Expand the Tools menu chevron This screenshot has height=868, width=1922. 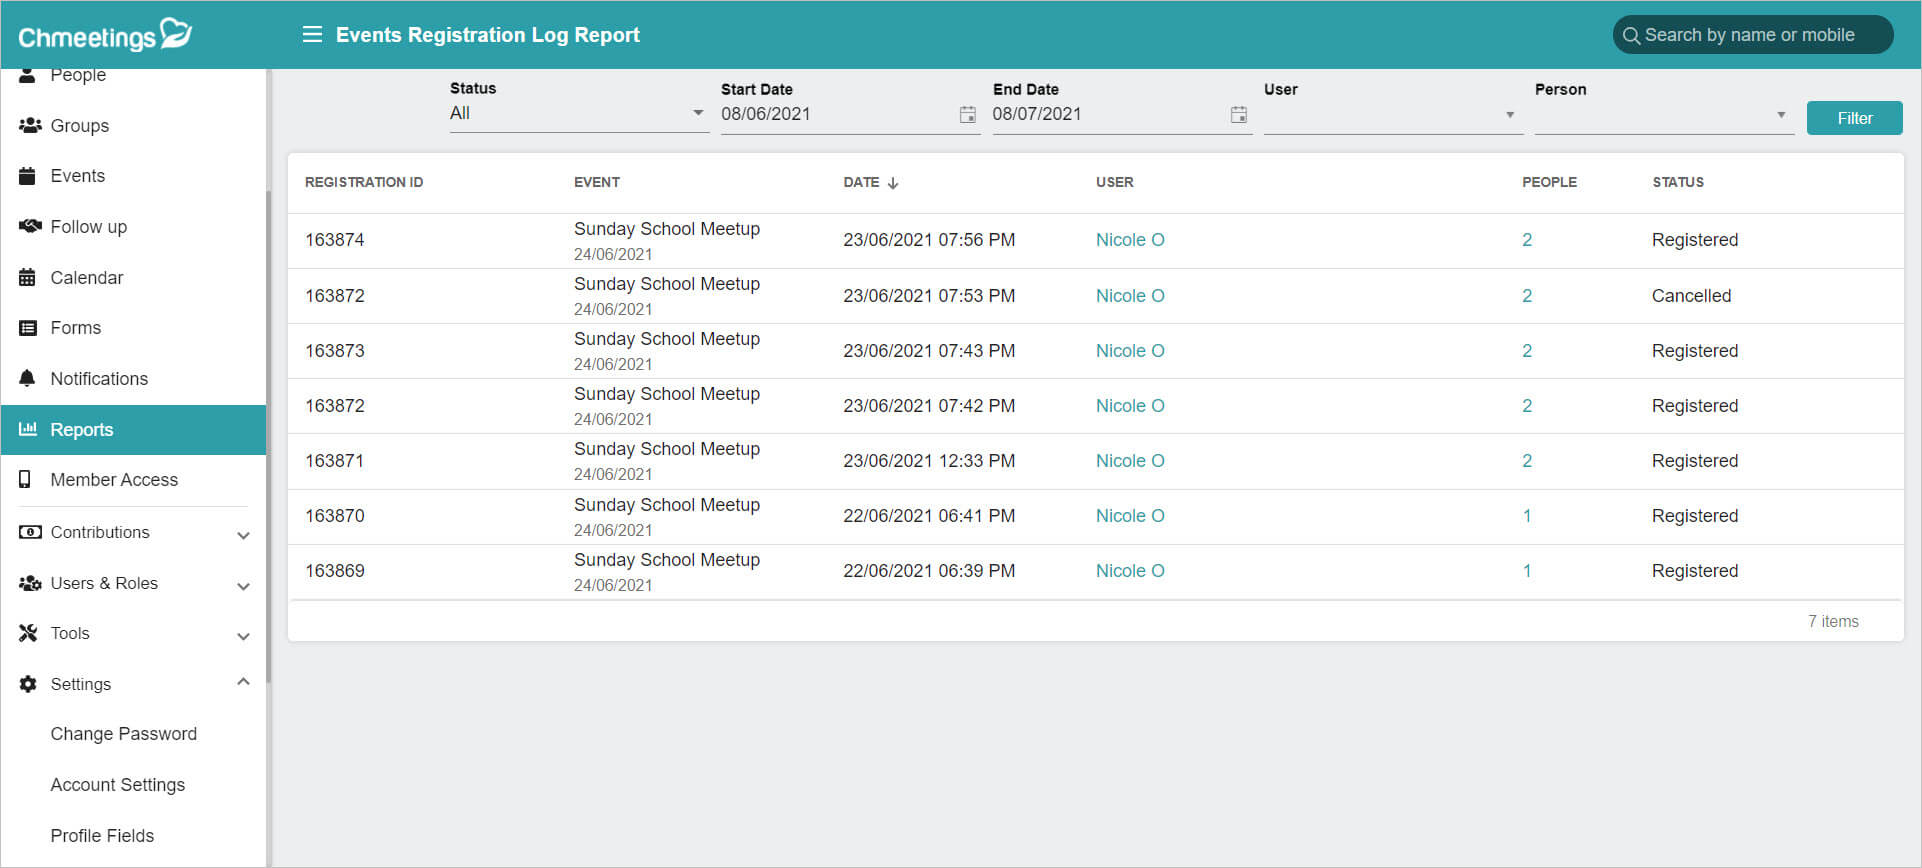tap(243, 636)
